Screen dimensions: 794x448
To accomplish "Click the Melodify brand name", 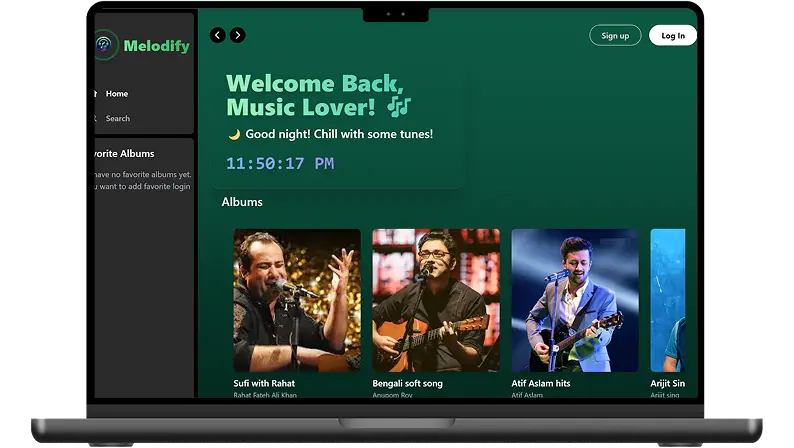I will coord(156,46).
